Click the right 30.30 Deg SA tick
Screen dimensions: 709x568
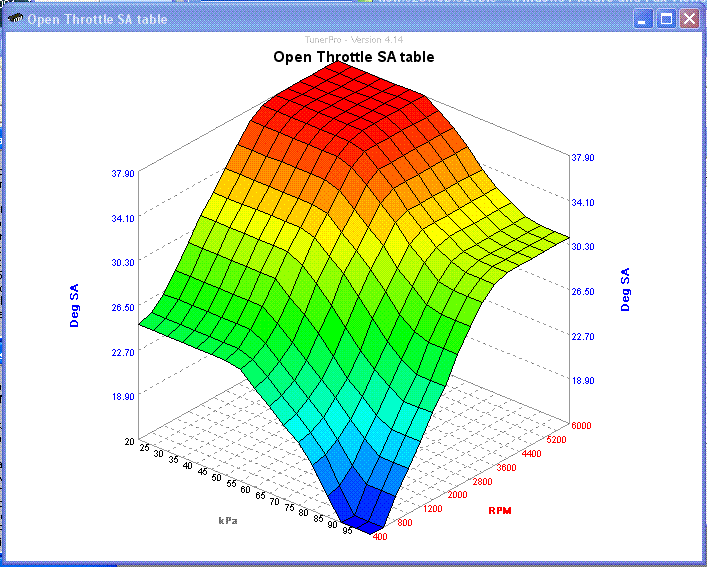[x=583, y=246]
